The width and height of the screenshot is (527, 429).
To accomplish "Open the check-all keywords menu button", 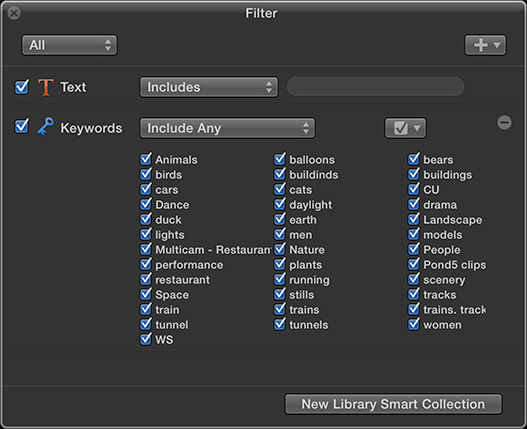I will coord(405,128).
